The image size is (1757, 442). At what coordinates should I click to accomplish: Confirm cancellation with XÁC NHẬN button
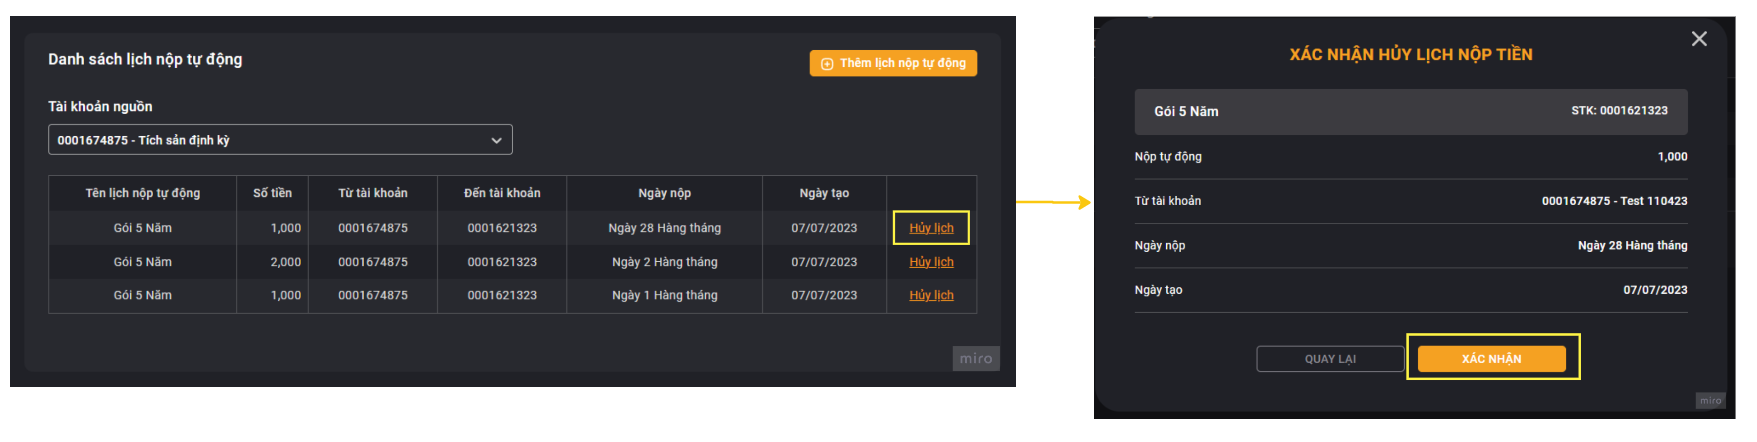pyautogui.click(x=1491, y=359)
